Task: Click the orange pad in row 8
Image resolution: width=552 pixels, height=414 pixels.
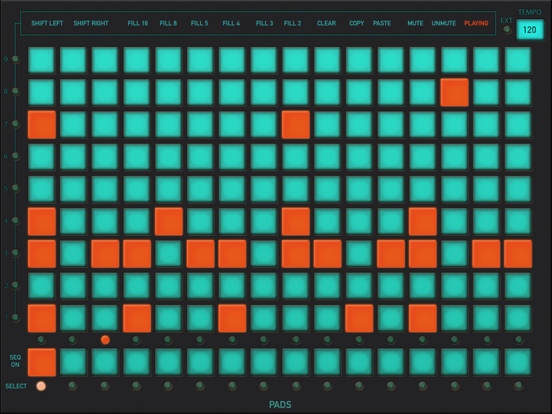Action: [454, 92]
